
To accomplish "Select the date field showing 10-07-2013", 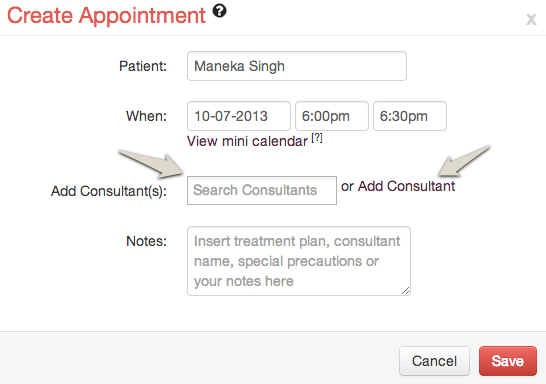I will click(239, 116).
